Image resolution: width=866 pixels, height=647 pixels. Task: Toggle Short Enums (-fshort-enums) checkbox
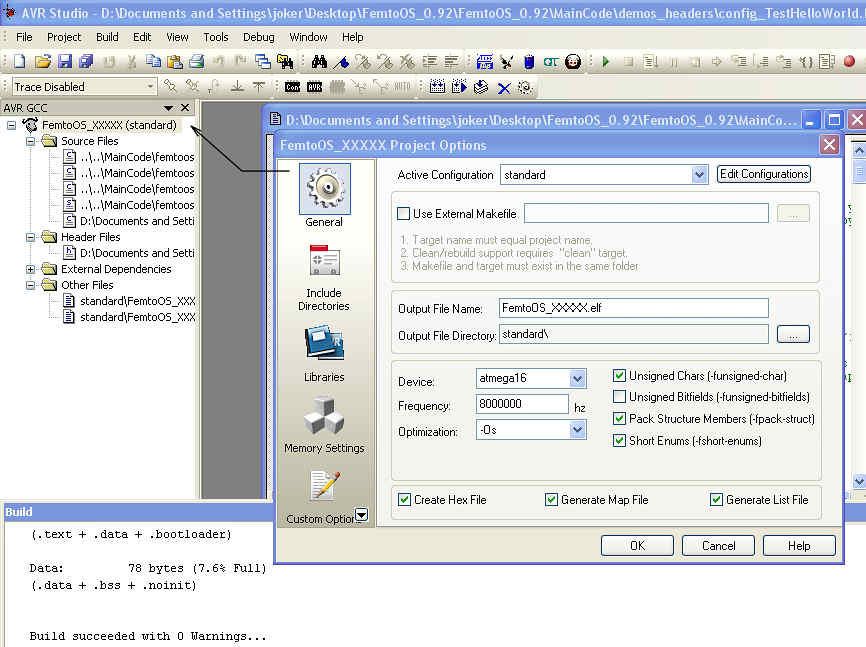pos(619,440)
